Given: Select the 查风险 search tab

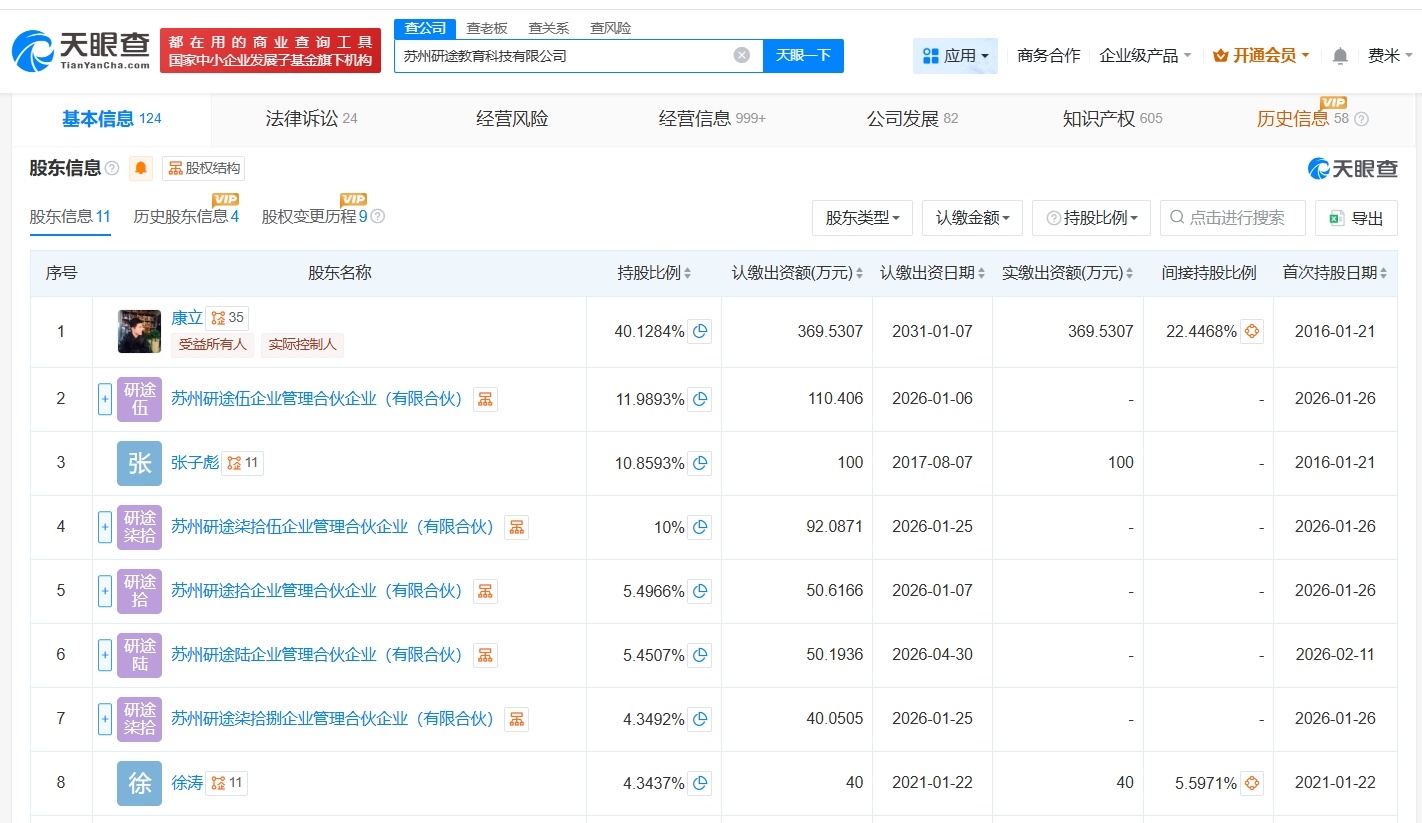Looking at the screenshot, I should (611, 28).
